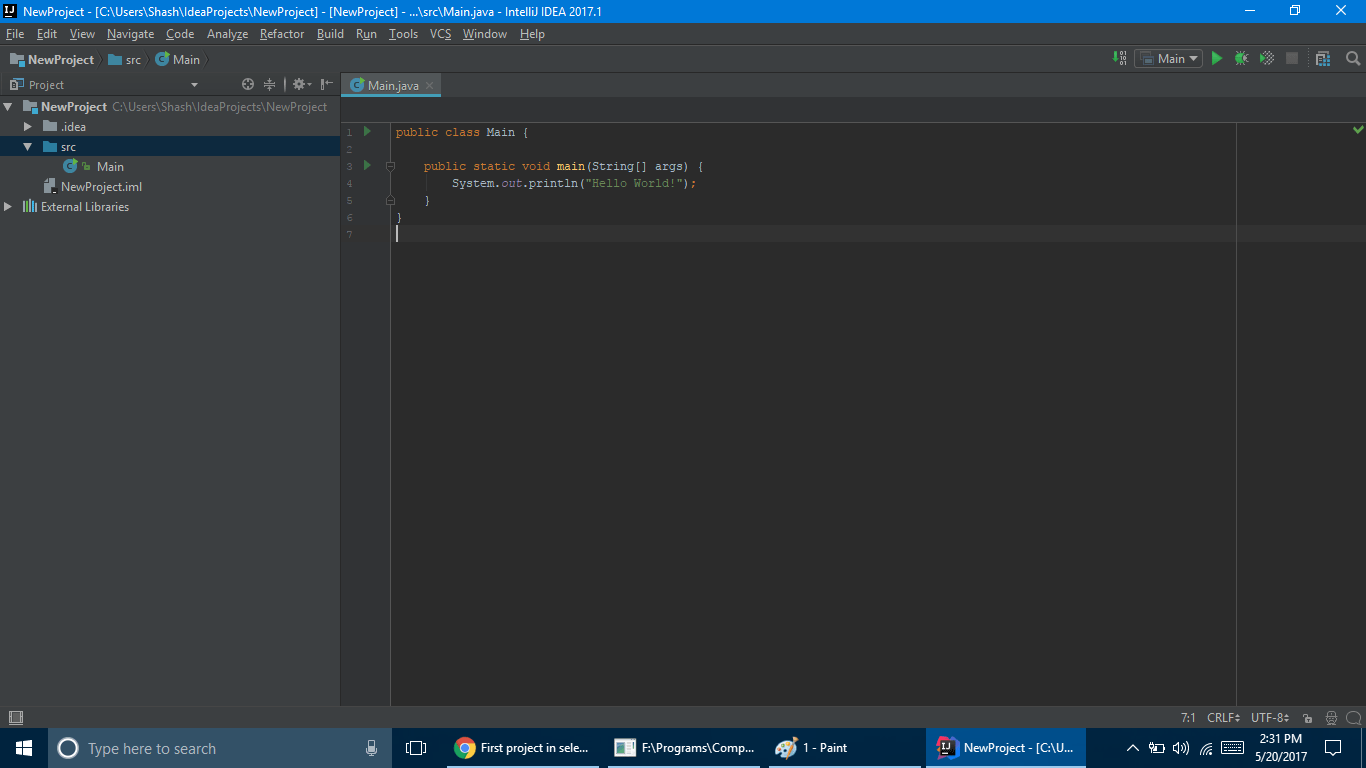Open the Refactor menu

click(x=281, y=33)
